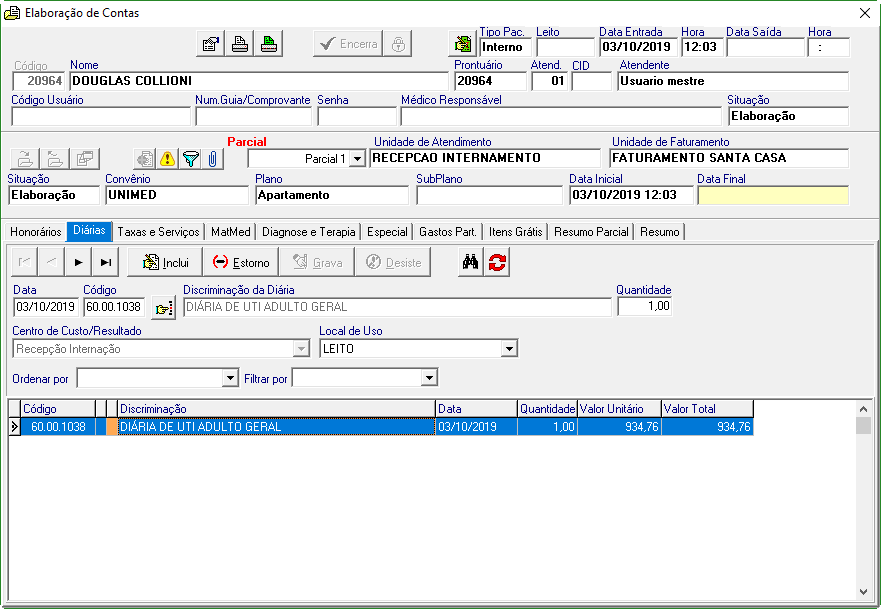Click the copy windows icon in partial toolbar
The width and height of the screenshot is (881, 609).
[x=85, y=159]
